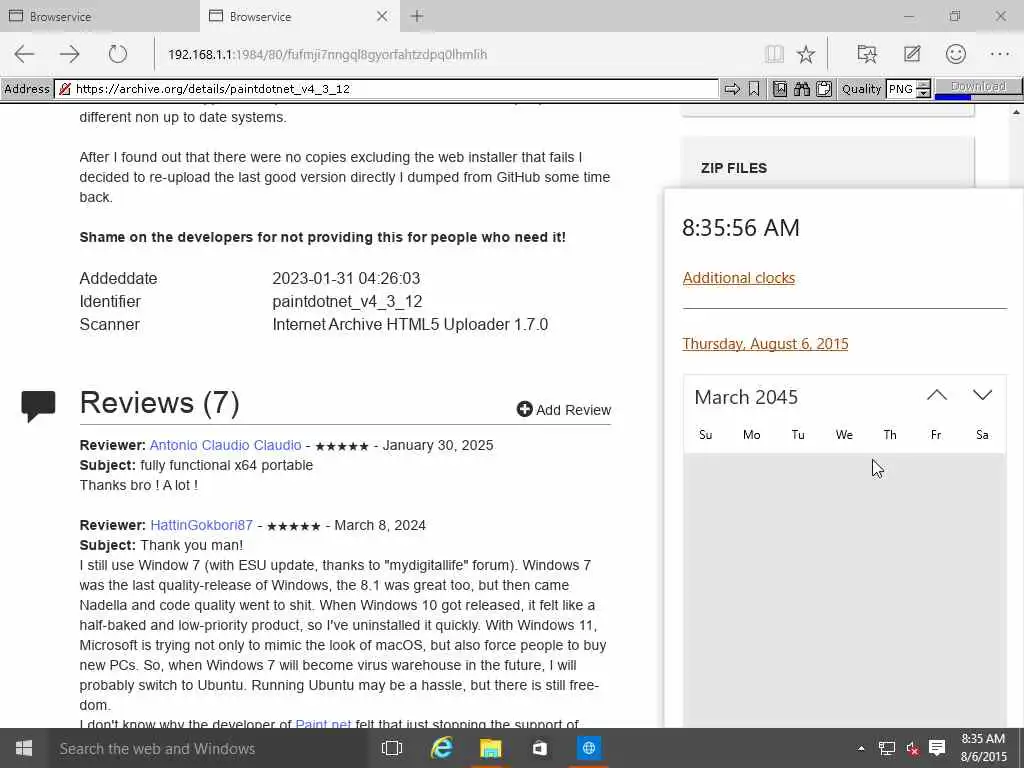This screenshot has width=1024, height=768.
Task: Click the crossed padlock security icon
Action: click(x=65, y=89)
